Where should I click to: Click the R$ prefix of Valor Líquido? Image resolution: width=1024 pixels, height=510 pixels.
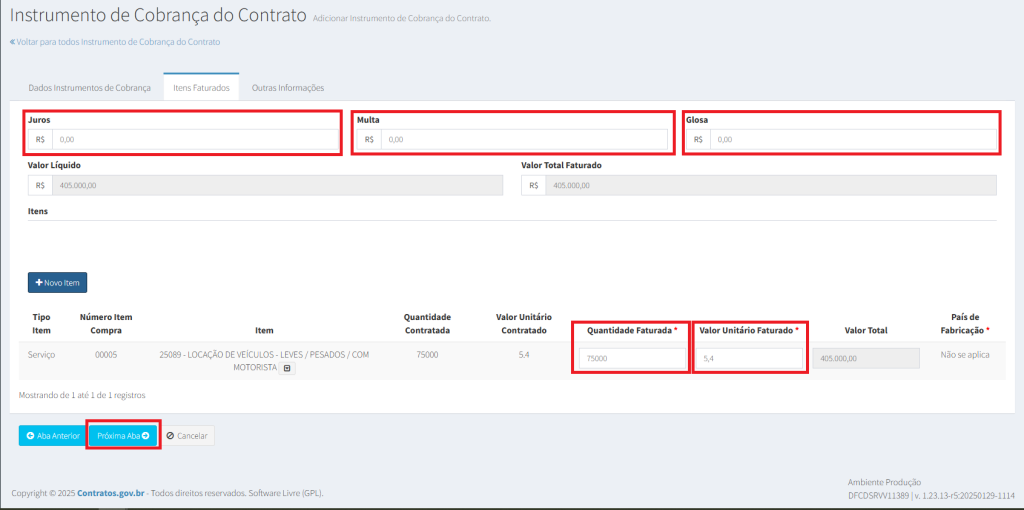tap(40, 185)
